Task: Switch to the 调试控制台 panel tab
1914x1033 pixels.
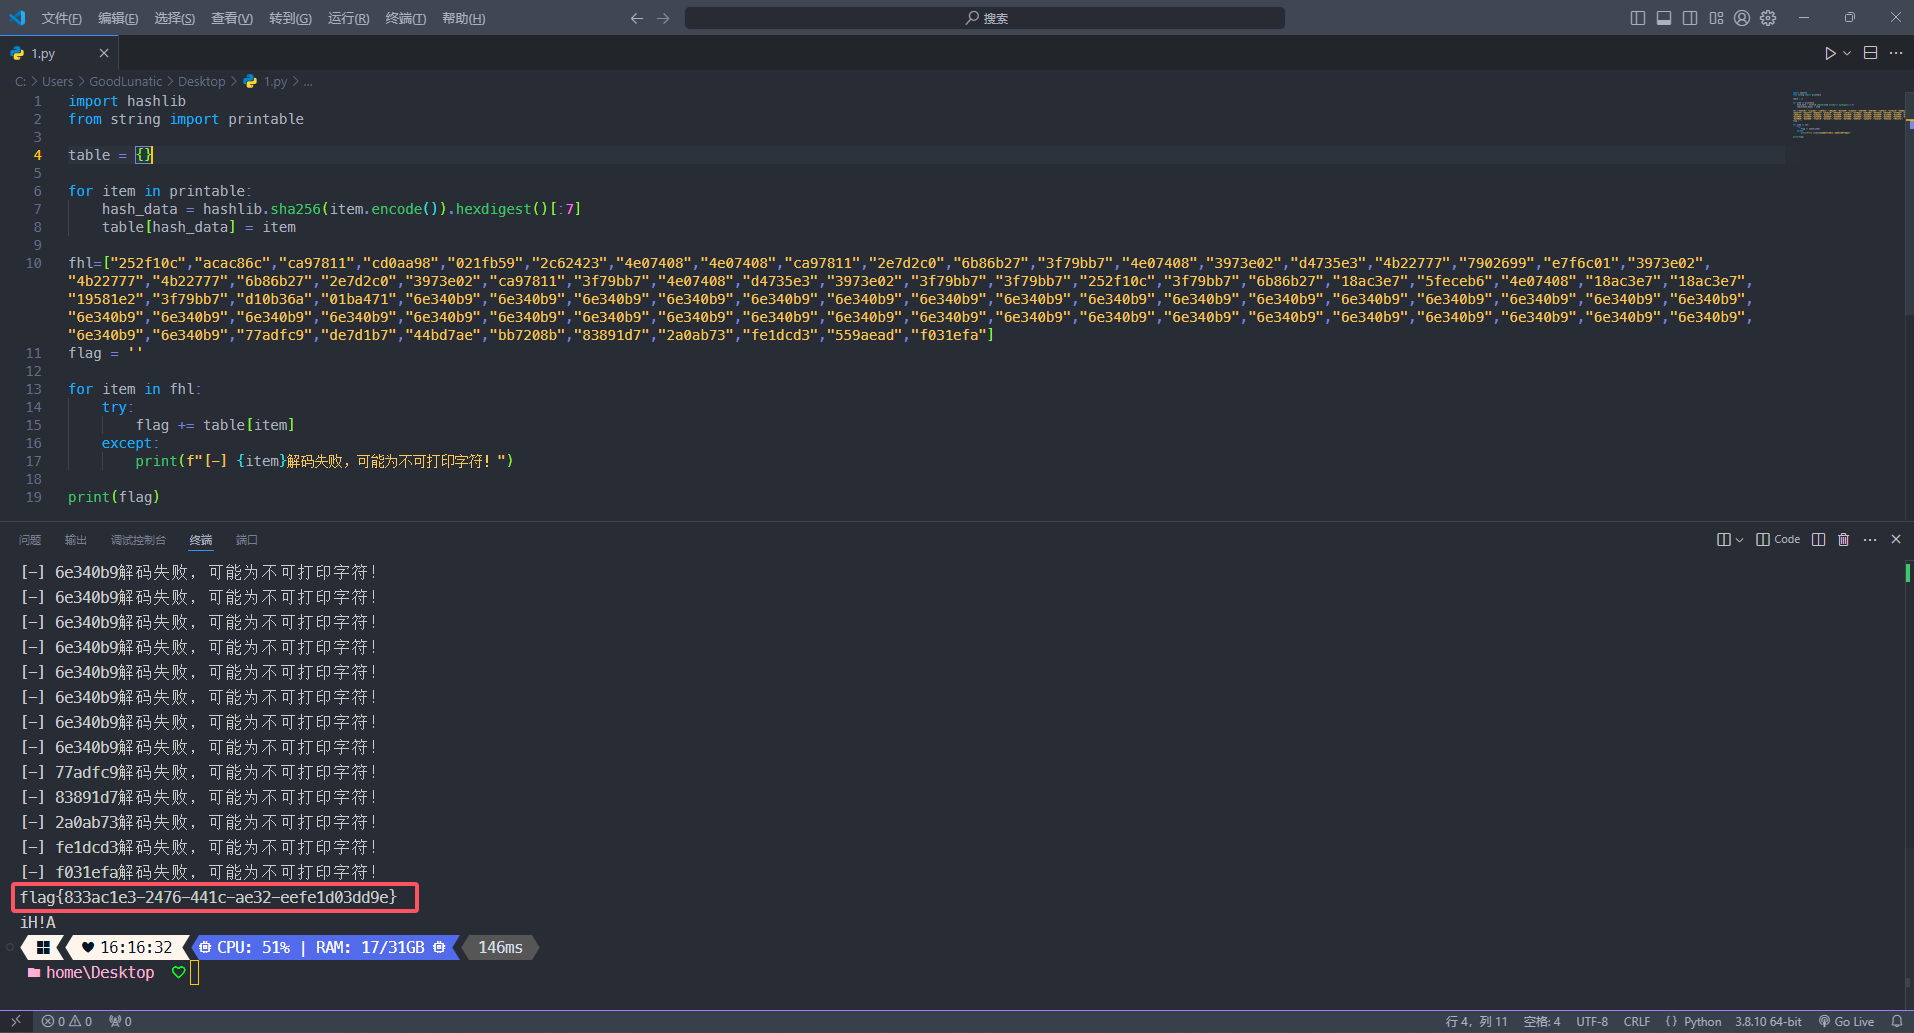Action: pyautogui.click(x=138, y=540)
